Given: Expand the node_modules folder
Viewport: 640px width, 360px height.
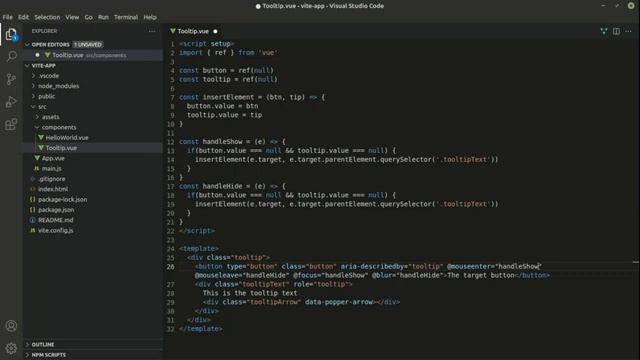Looking at the screenshot, I should (33, 86).
